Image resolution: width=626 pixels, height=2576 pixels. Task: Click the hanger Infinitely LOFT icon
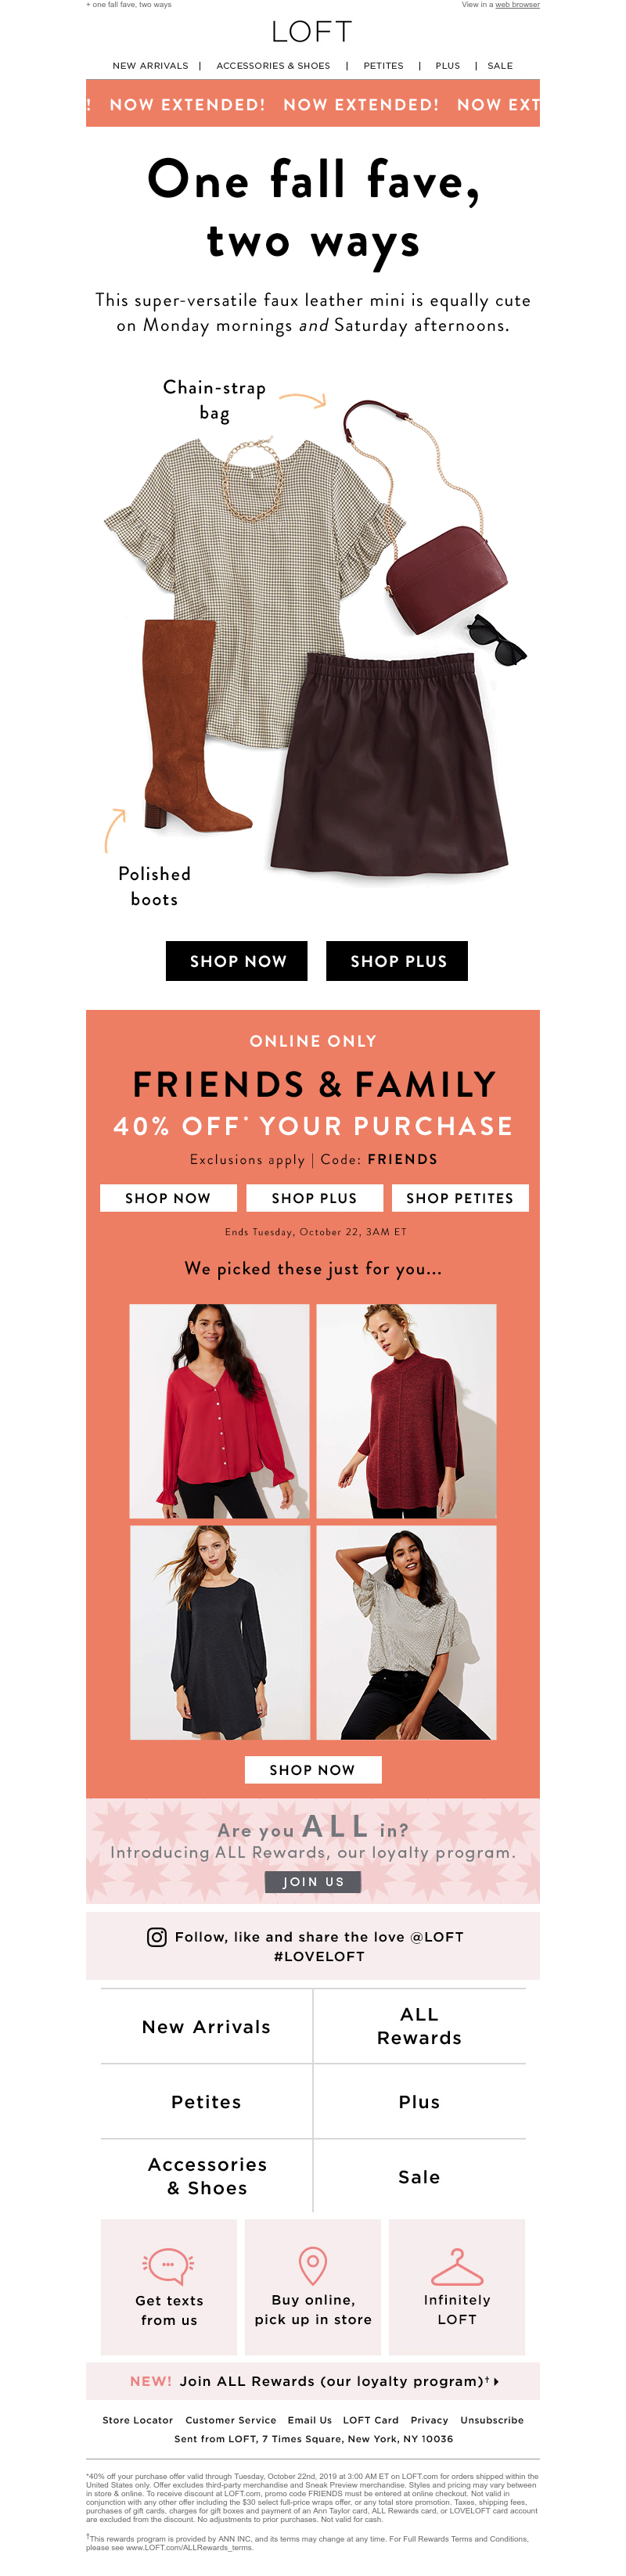tap(457, 2265)
